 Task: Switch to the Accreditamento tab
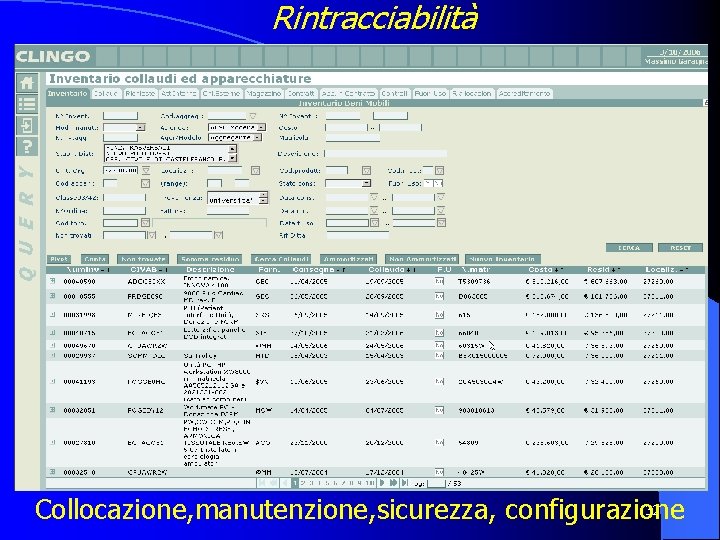coord(524,93)
